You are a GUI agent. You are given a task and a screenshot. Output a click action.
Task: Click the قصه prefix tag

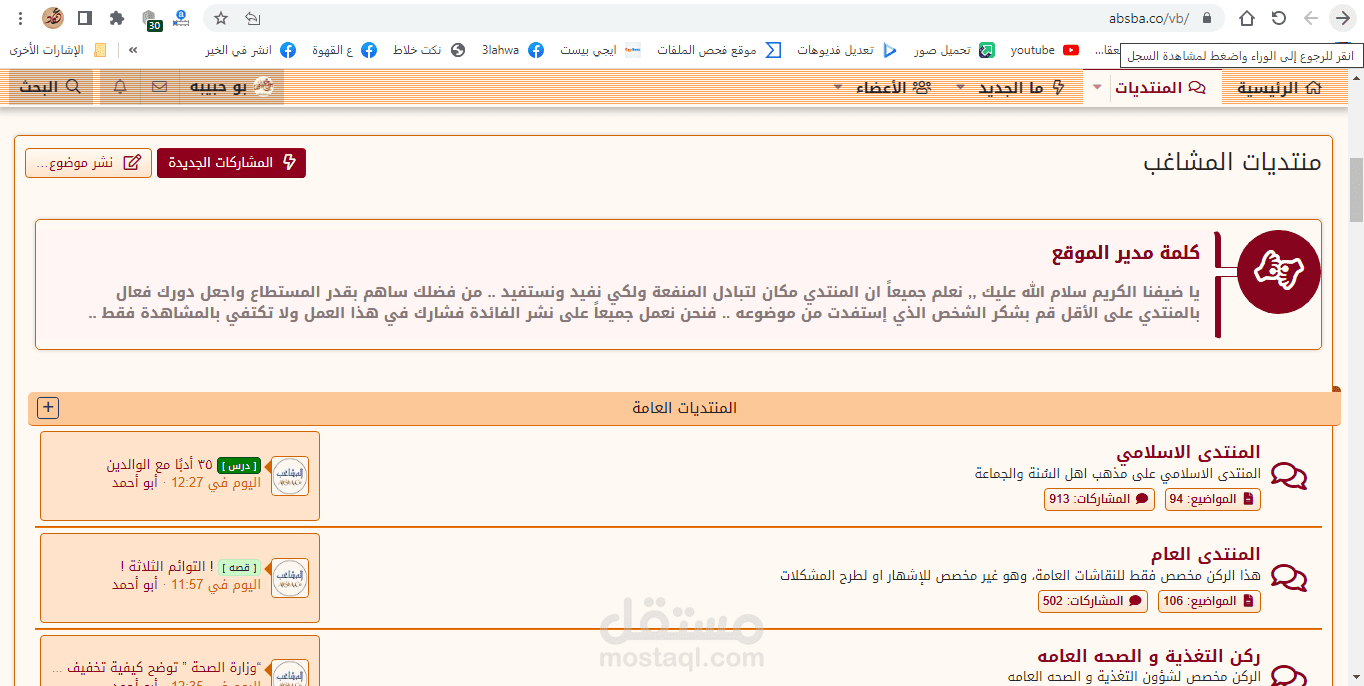tap(240, 568)
